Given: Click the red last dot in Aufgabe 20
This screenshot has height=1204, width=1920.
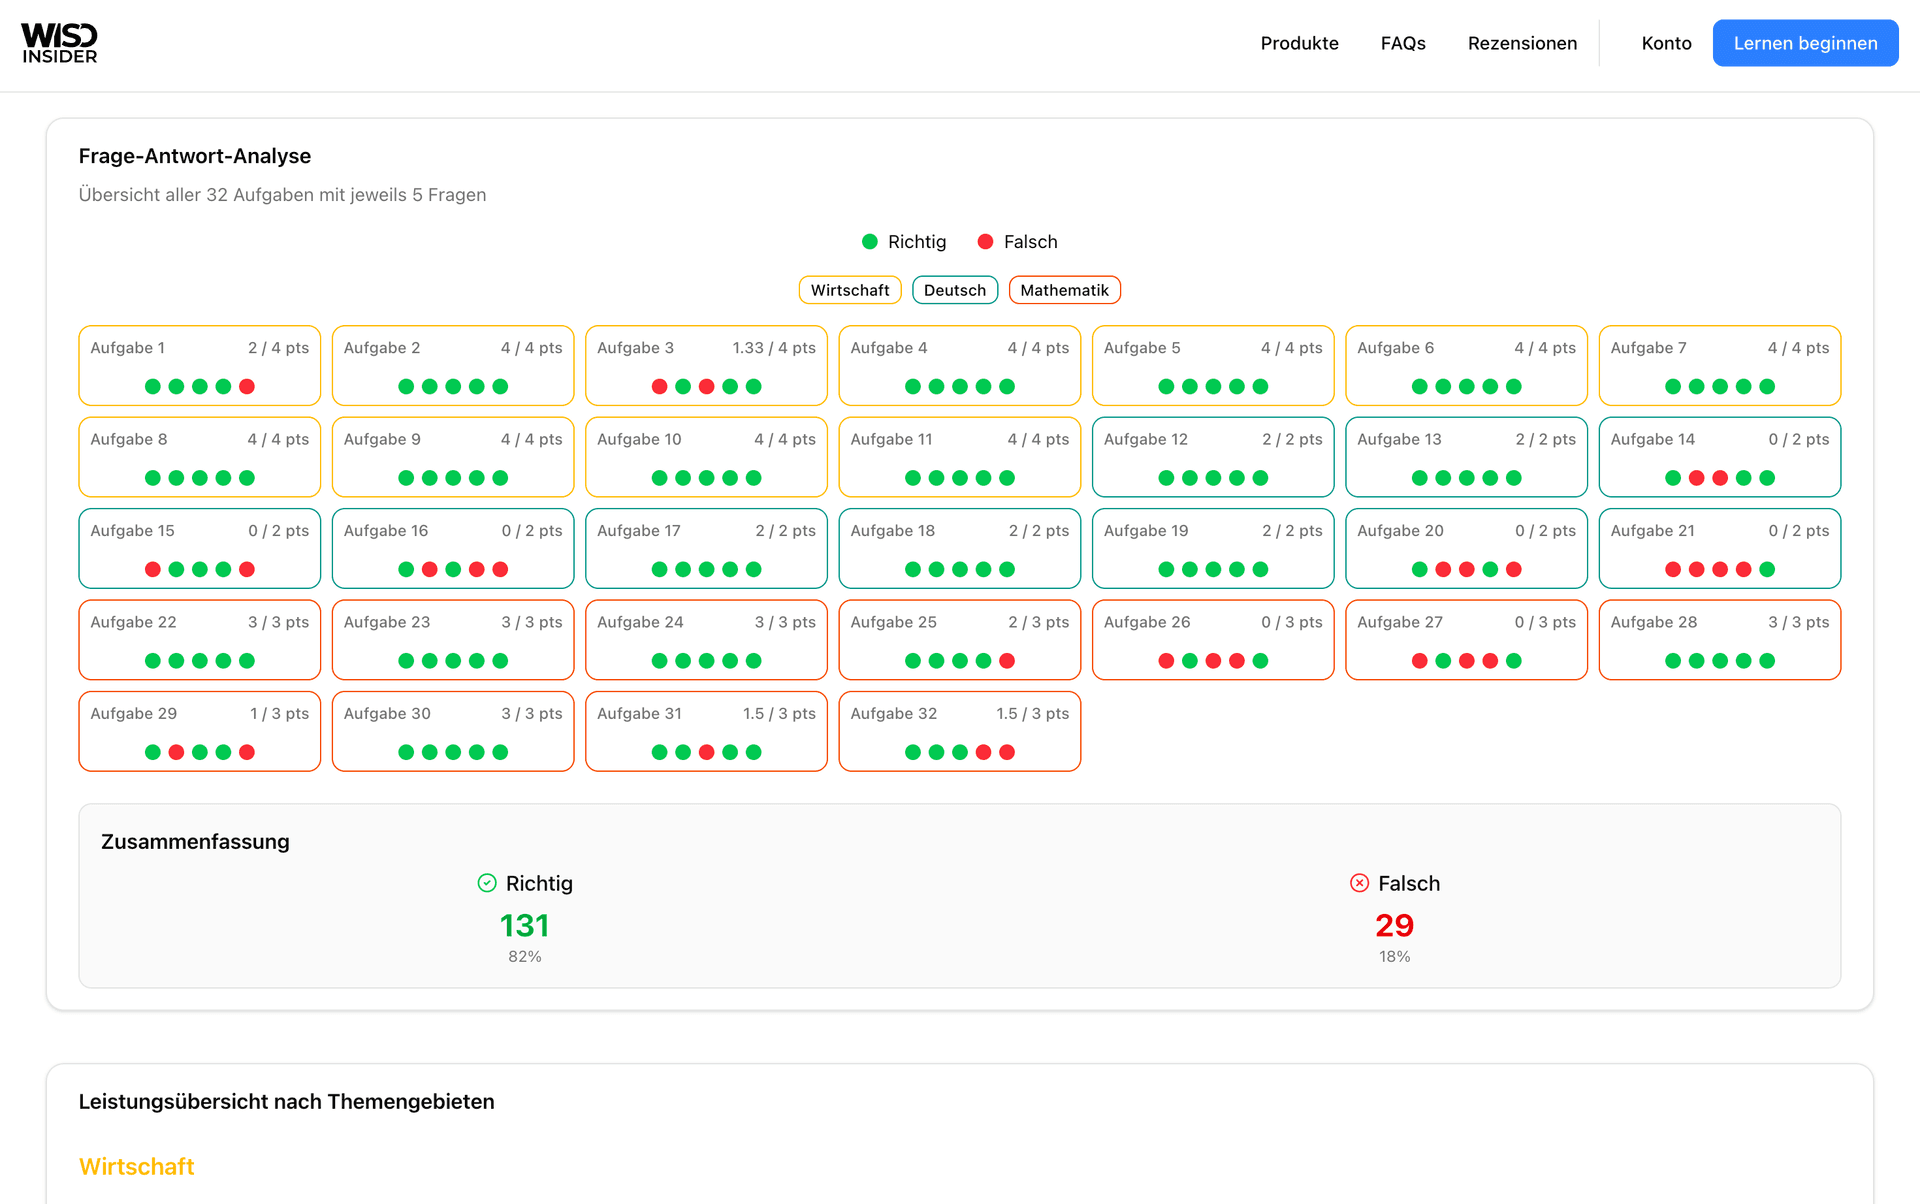Looking at the screenshot, I should point(1514,569).
